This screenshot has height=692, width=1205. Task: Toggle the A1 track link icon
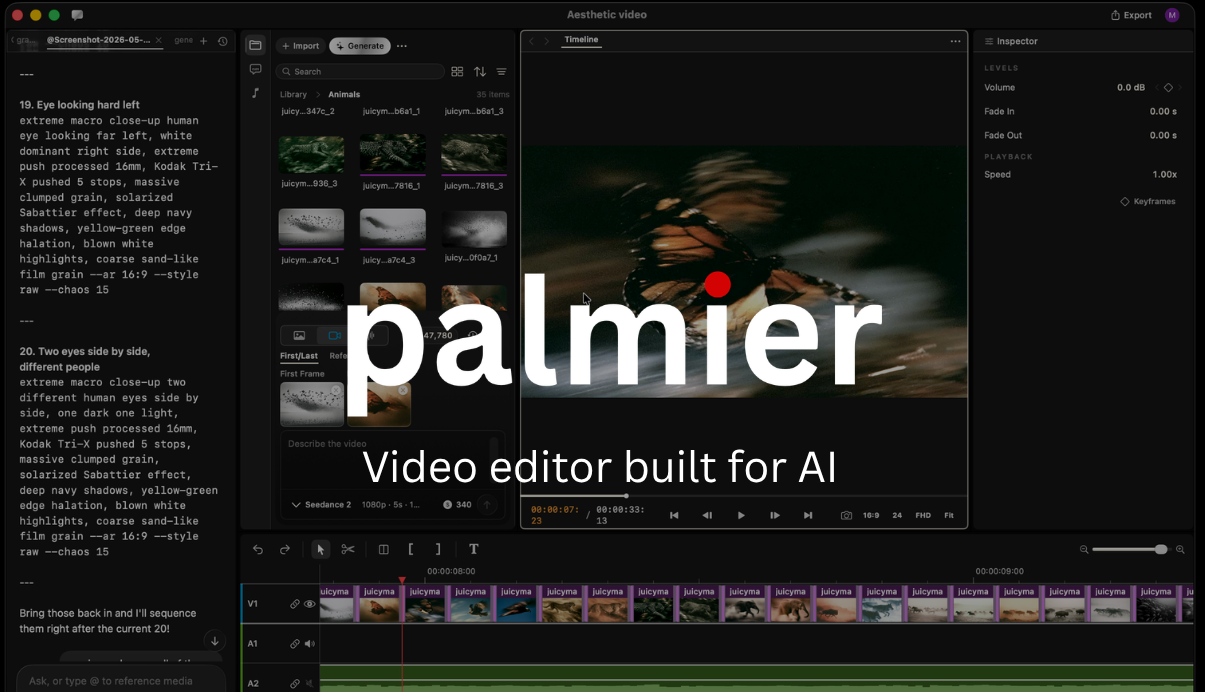[x=295, y=644]
